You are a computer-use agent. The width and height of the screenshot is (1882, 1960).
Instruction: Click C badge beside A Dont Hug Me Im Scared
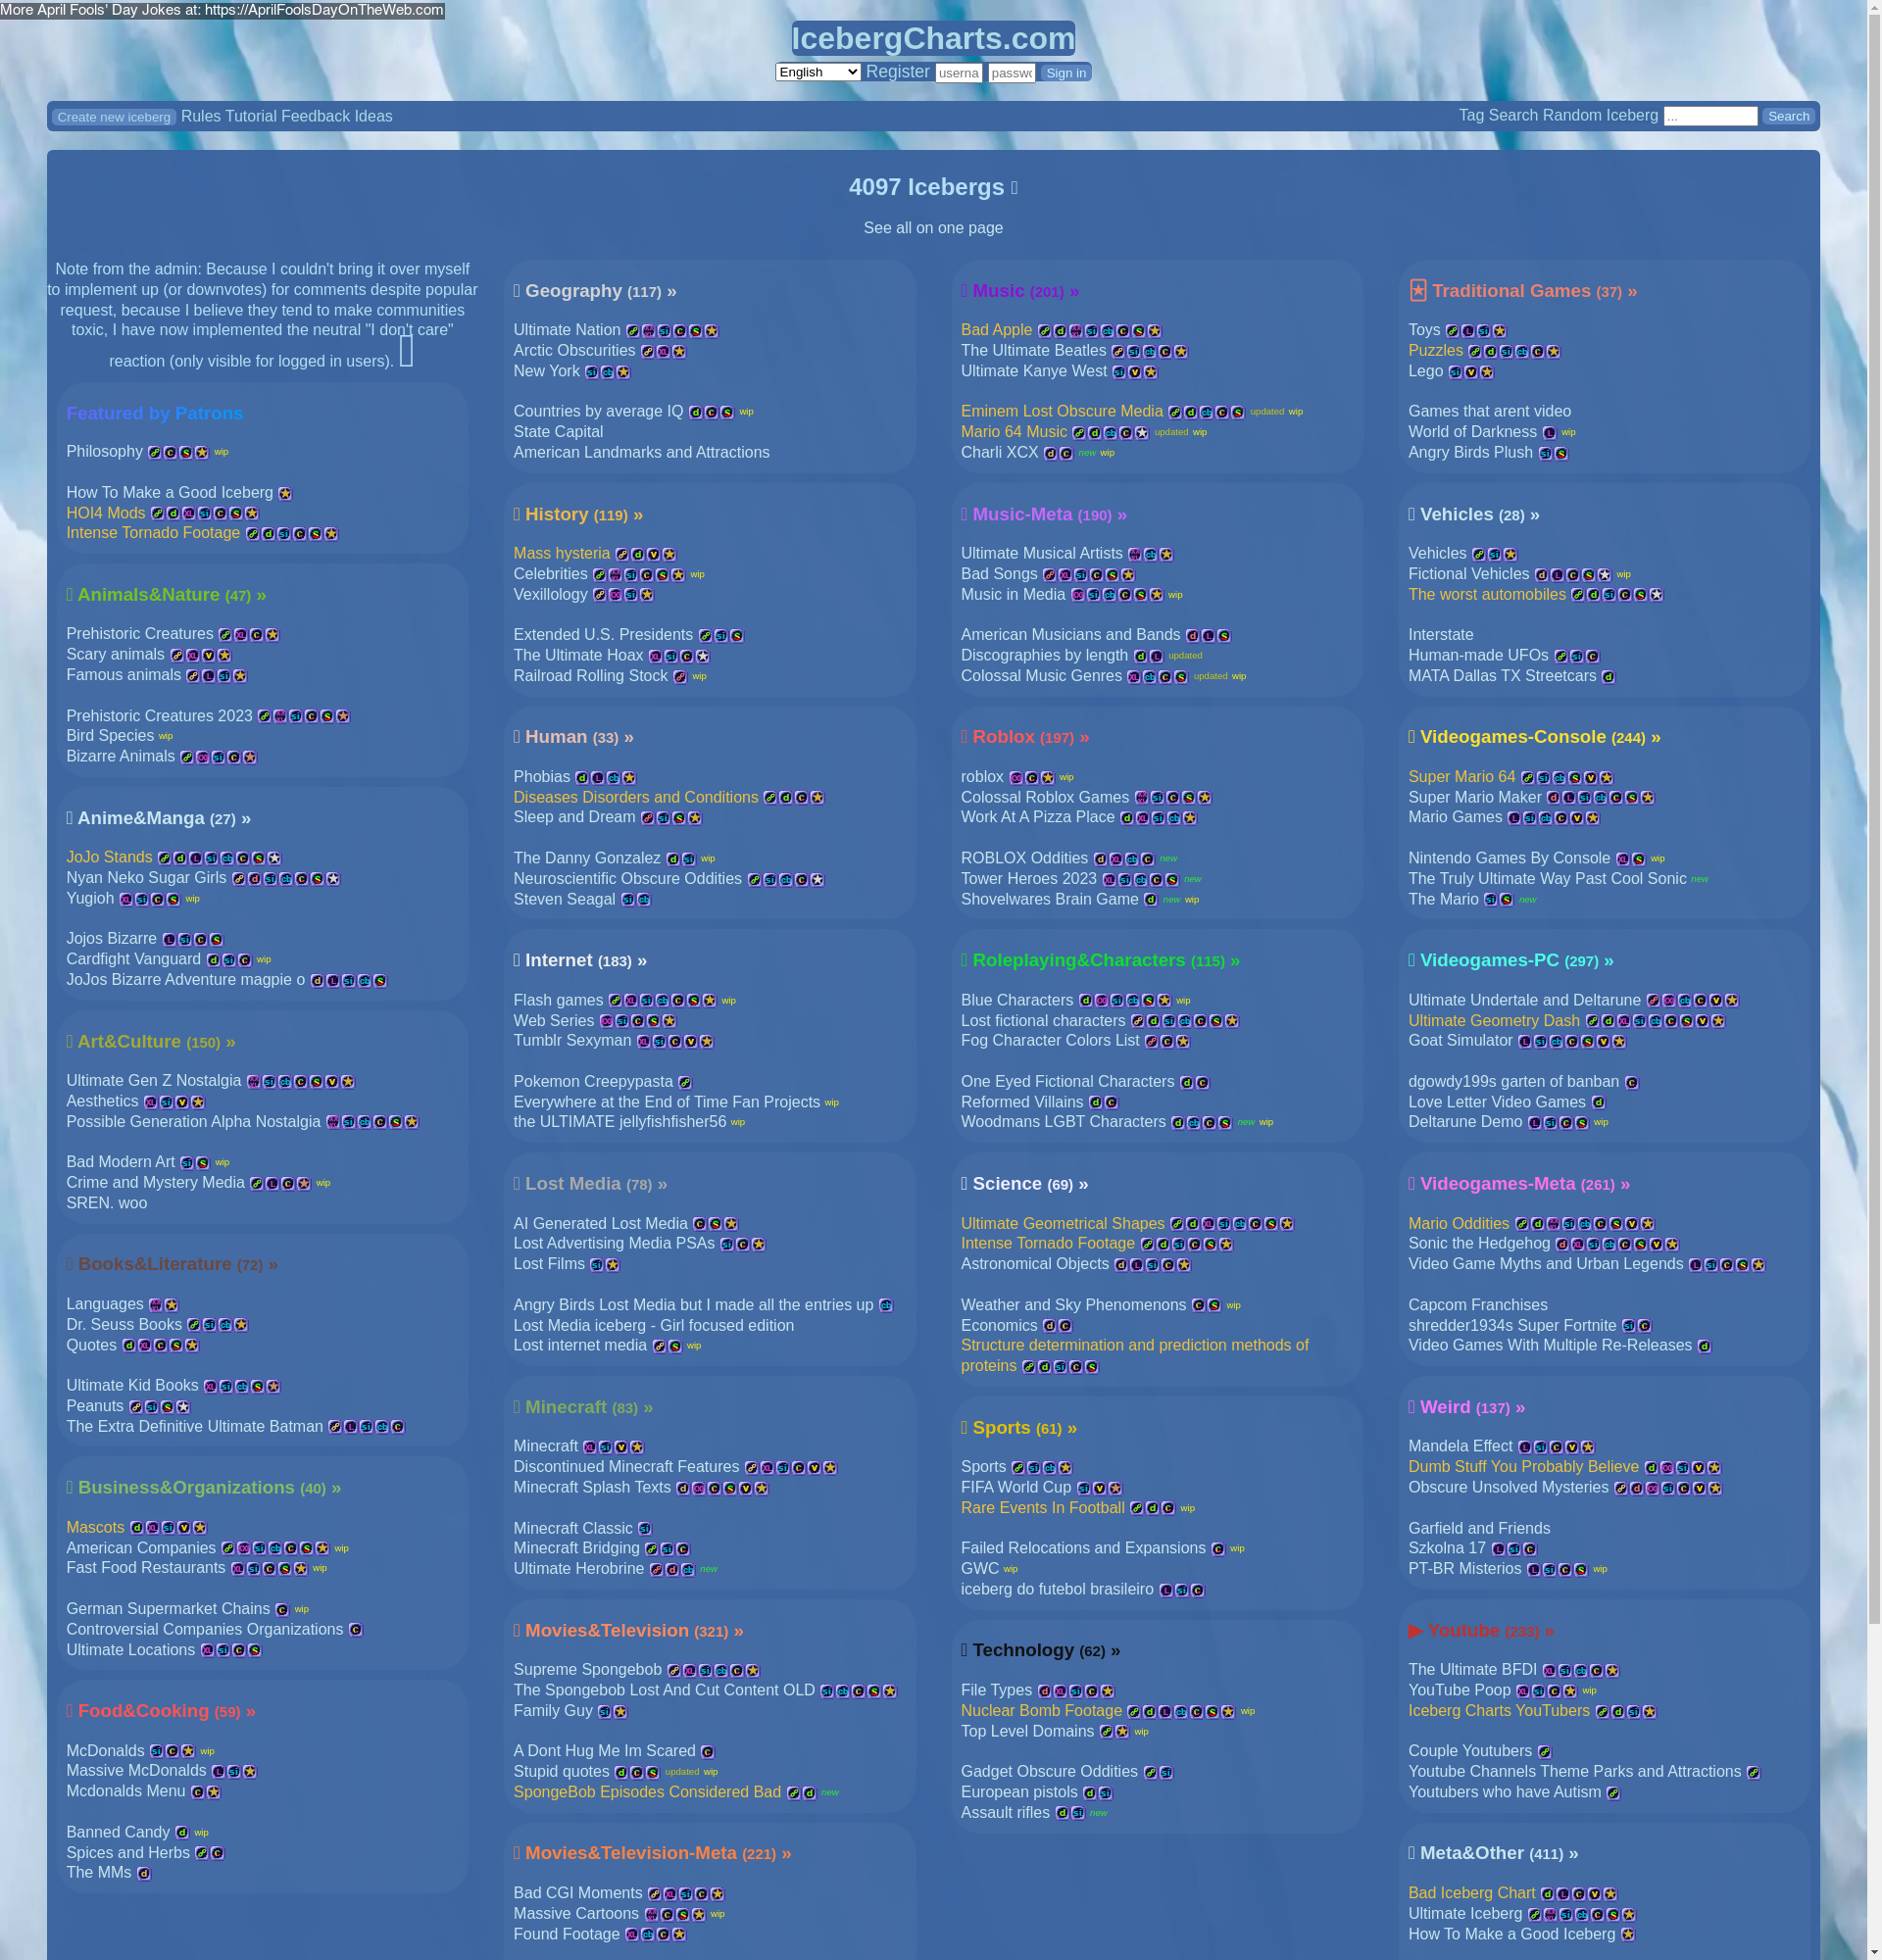(x=707, y=1752)
